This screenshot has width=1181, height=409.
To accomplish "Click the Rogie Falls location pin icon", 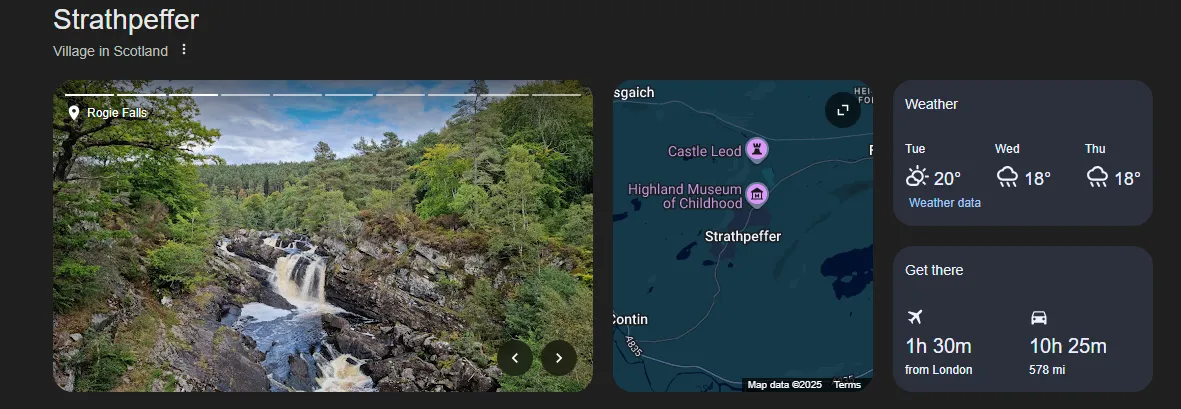I will [x=73, y=113].
